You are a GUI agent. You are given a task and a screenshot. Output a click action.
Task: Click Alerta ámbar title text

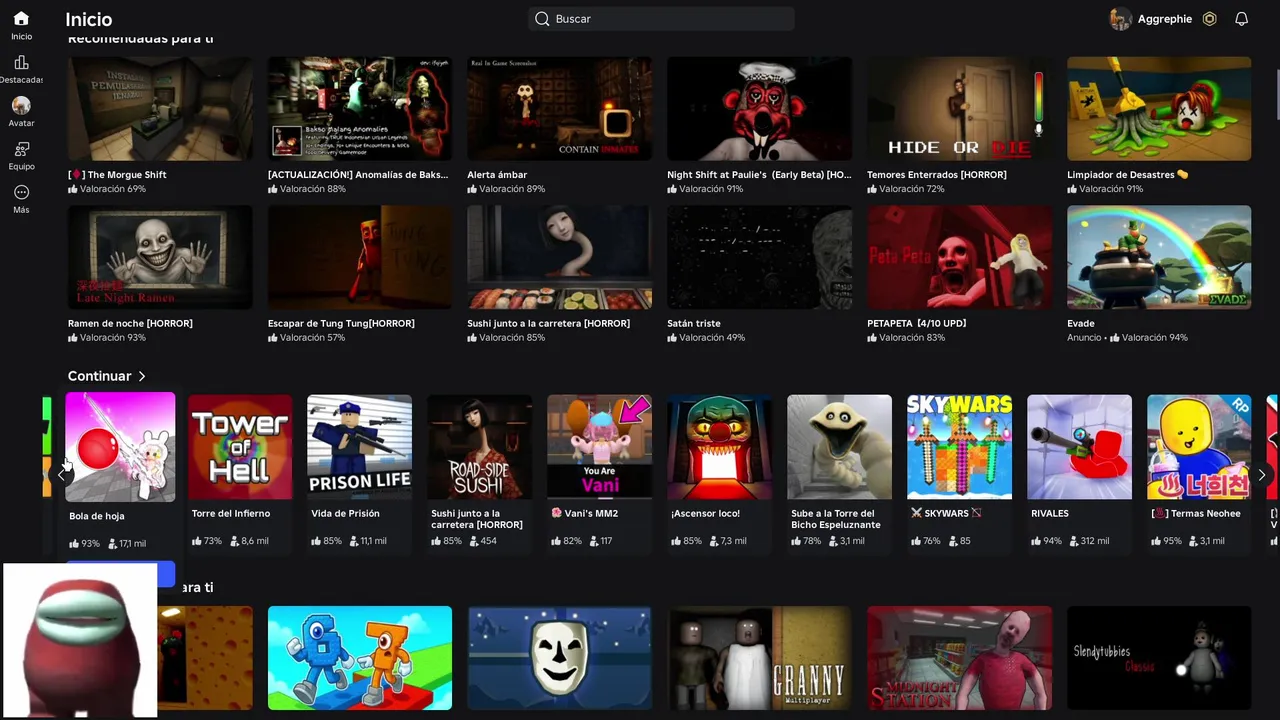(x=497, y=175)
